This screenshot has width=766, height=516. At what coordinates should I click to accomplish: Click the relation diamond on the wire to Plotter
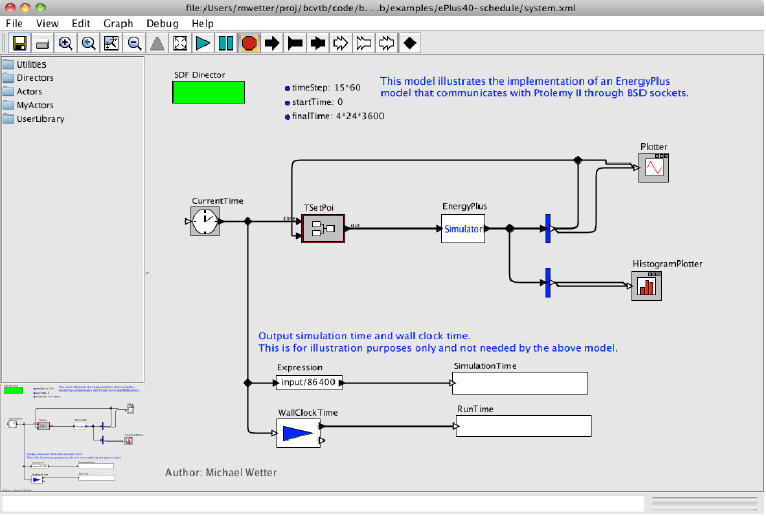click(x=578, y=160)
